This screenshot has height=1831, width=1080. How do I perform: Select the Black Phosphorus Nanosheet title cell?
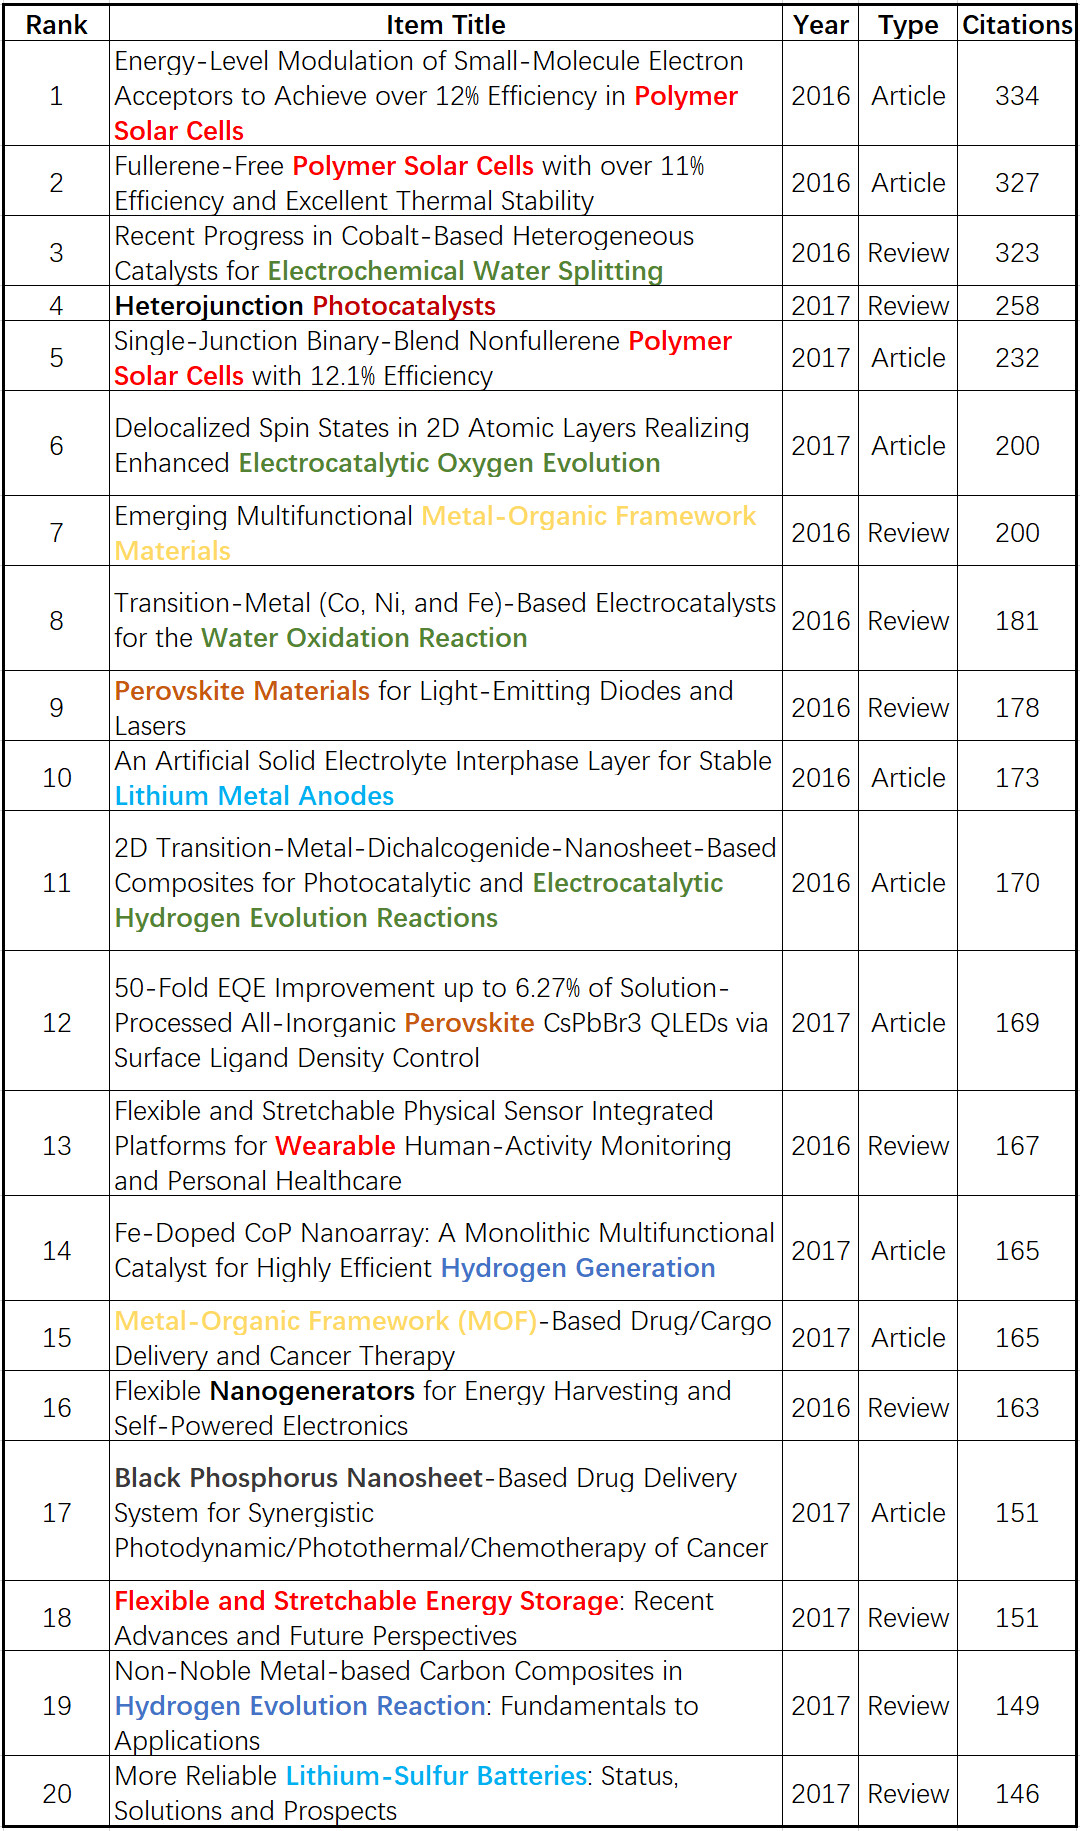pyautogui.click(x=440, y=1513)
